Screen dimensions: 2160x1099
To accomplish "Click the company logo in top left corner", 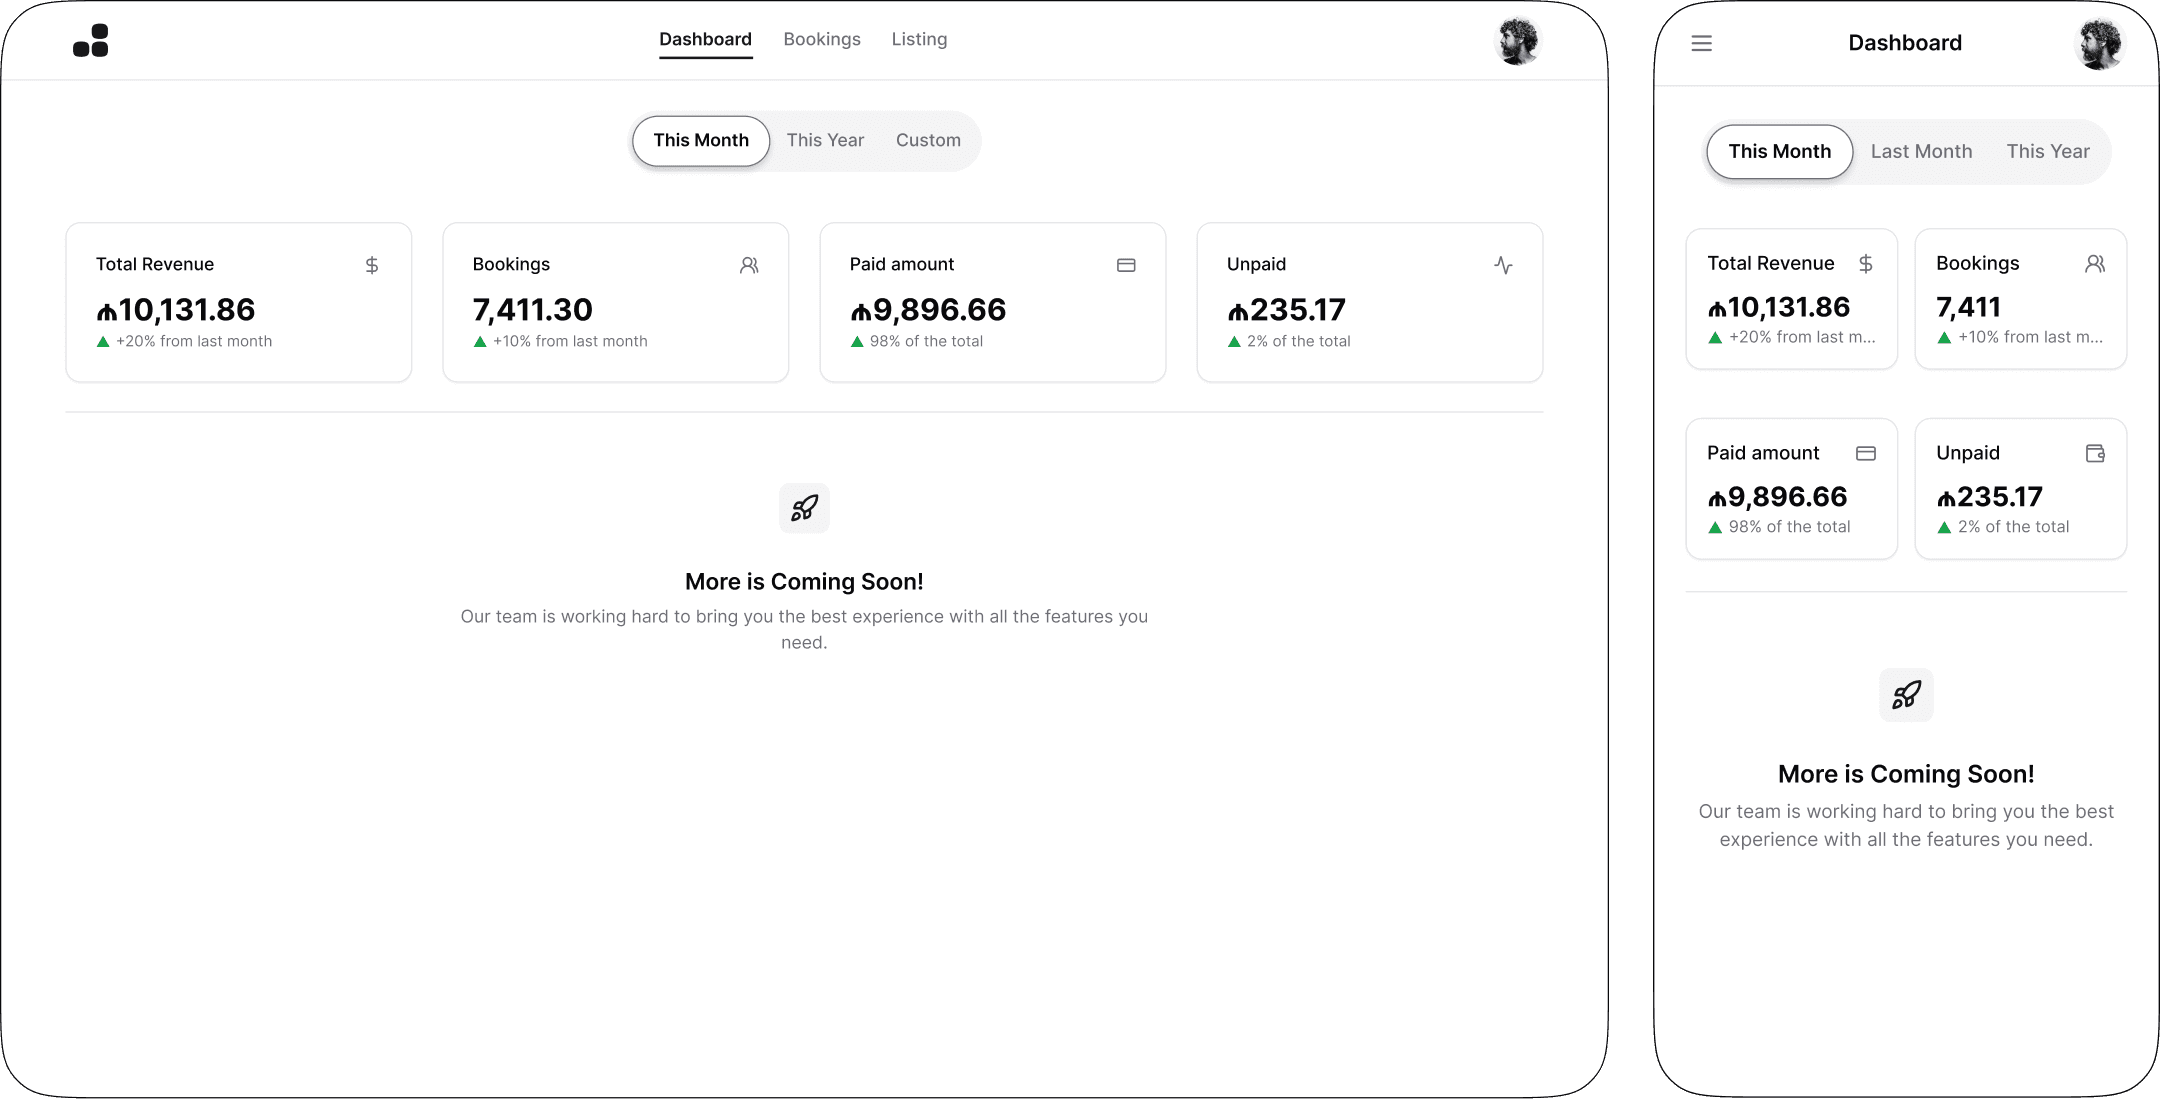I will click(92, 39).
